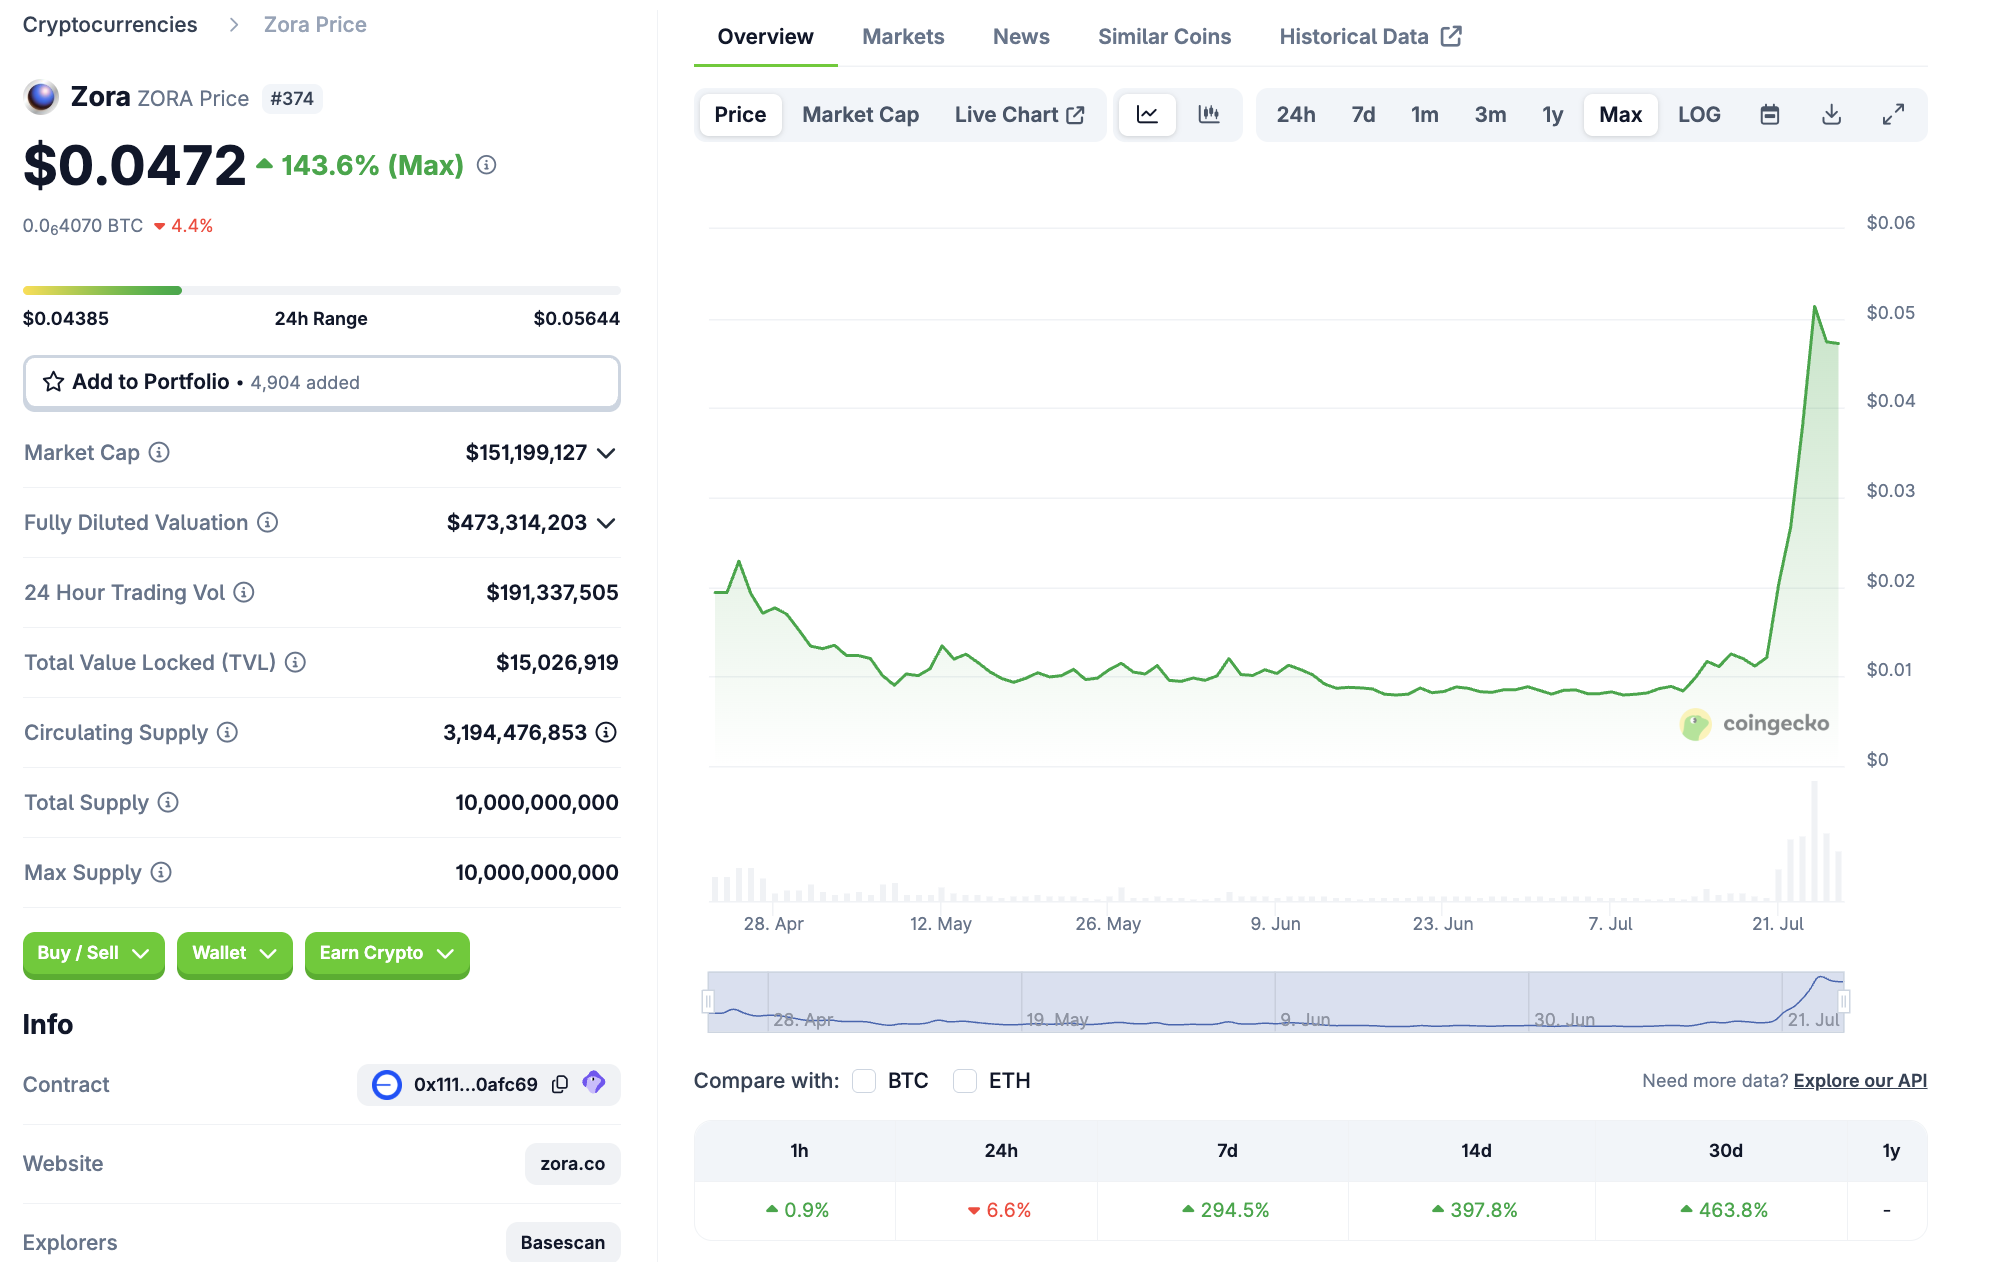Click Circulating Supply info icon
2012x1262 pixels.
tap(227, 732)
